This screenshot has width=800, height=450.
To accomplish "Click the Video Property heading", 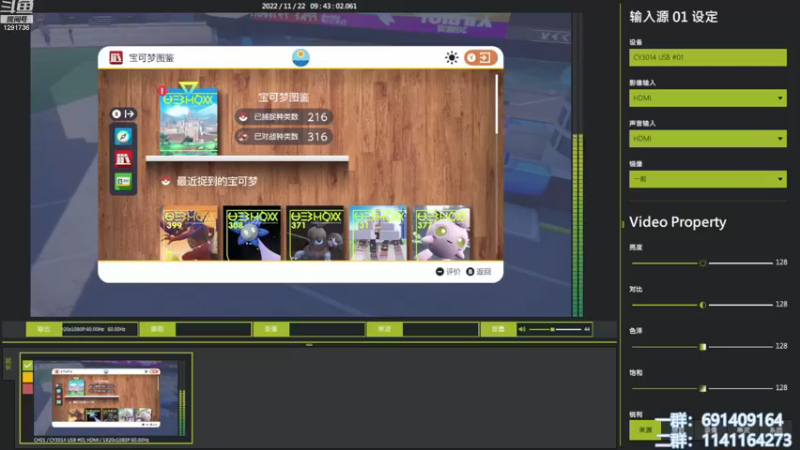I will (x=678, y=222).
